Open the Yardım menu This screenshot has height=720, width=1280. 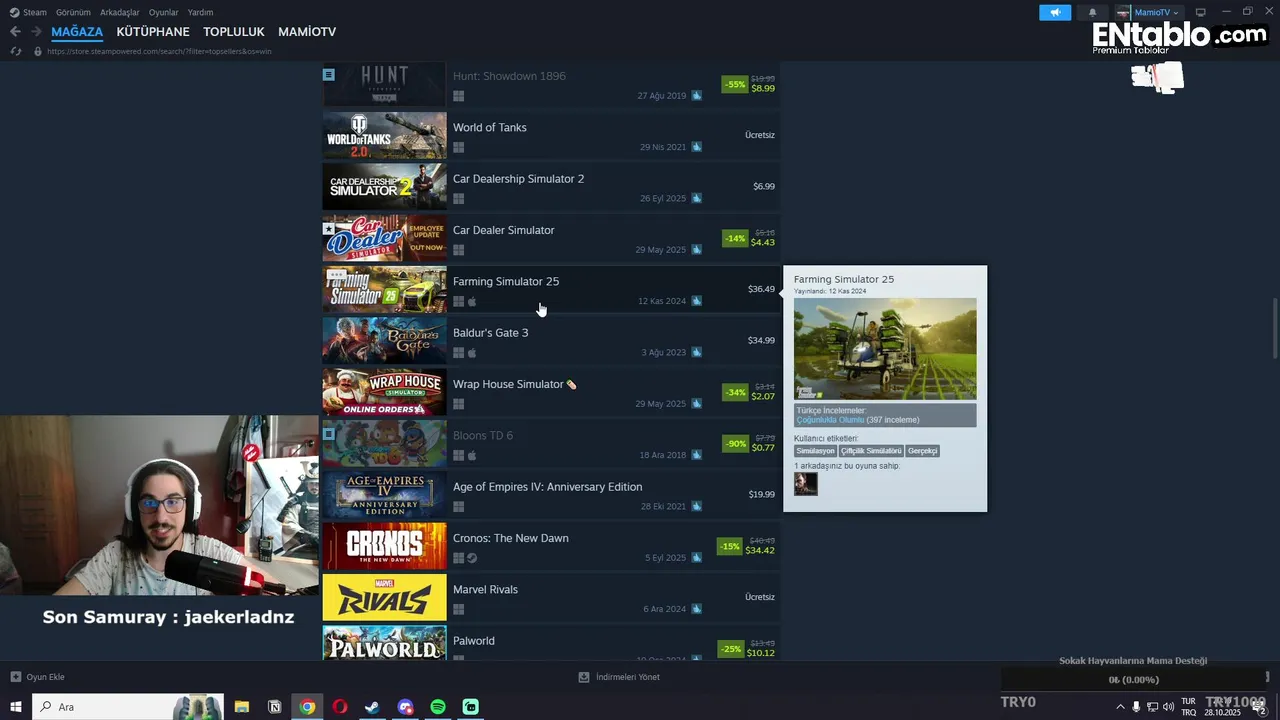pyautogui.click(x=201, y=12)
